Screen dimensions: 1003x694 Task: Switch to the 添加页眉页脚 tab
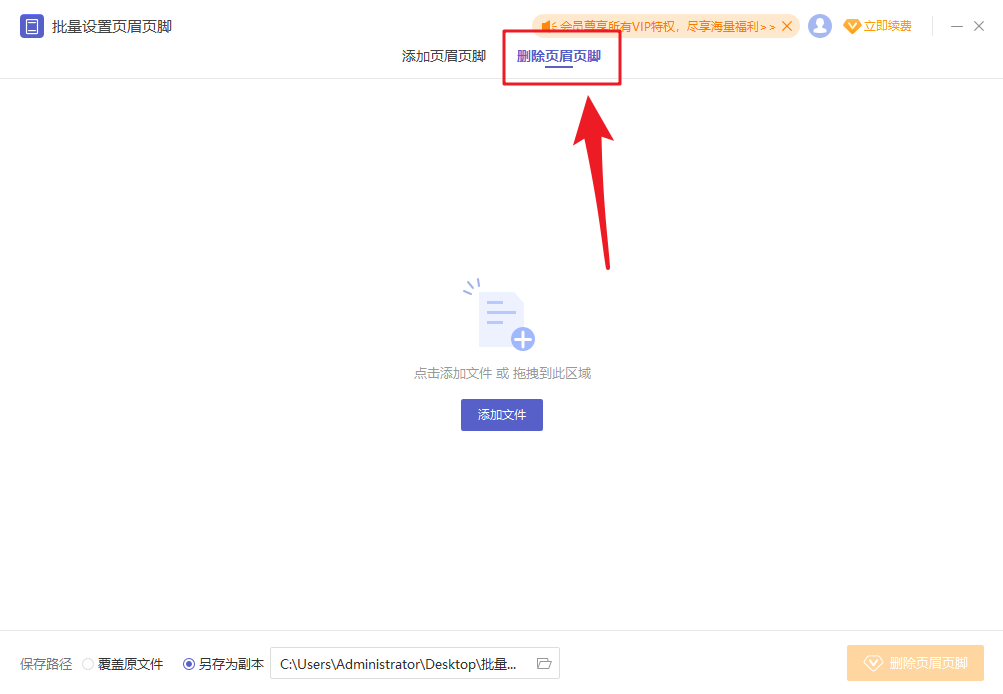coord(443,56)
